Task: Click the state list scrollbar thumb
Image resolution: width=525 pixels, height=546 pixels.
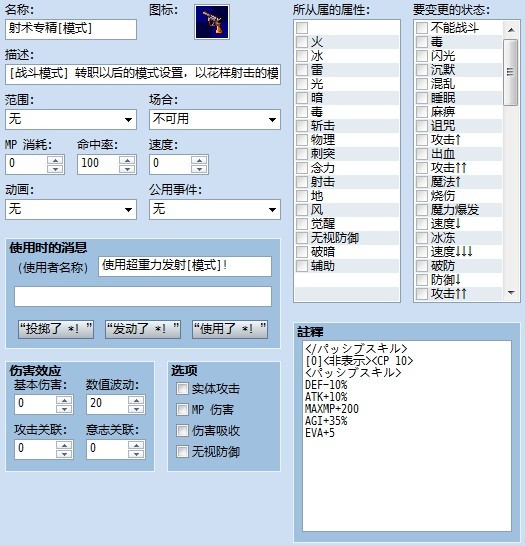Action: tap(511, 72)
